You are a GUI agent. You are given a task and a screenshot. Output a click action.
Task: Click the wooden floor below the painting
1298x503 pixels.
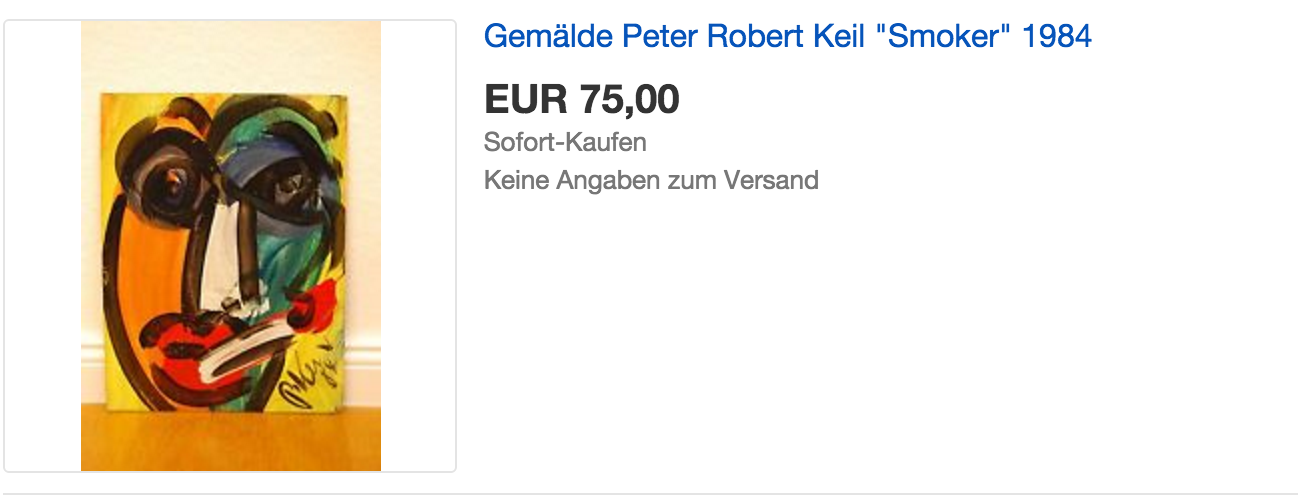click(231, 440)
